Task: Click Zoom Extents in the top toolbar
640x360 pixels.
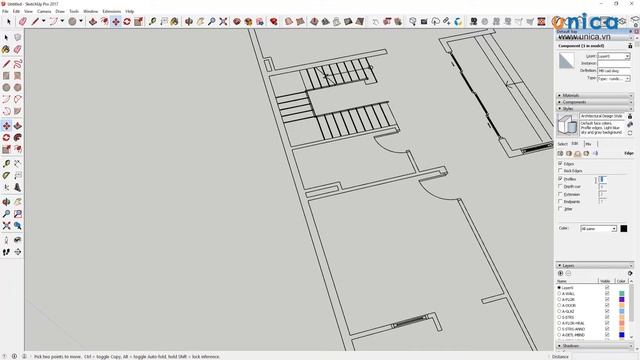Action: click(223, 22)
